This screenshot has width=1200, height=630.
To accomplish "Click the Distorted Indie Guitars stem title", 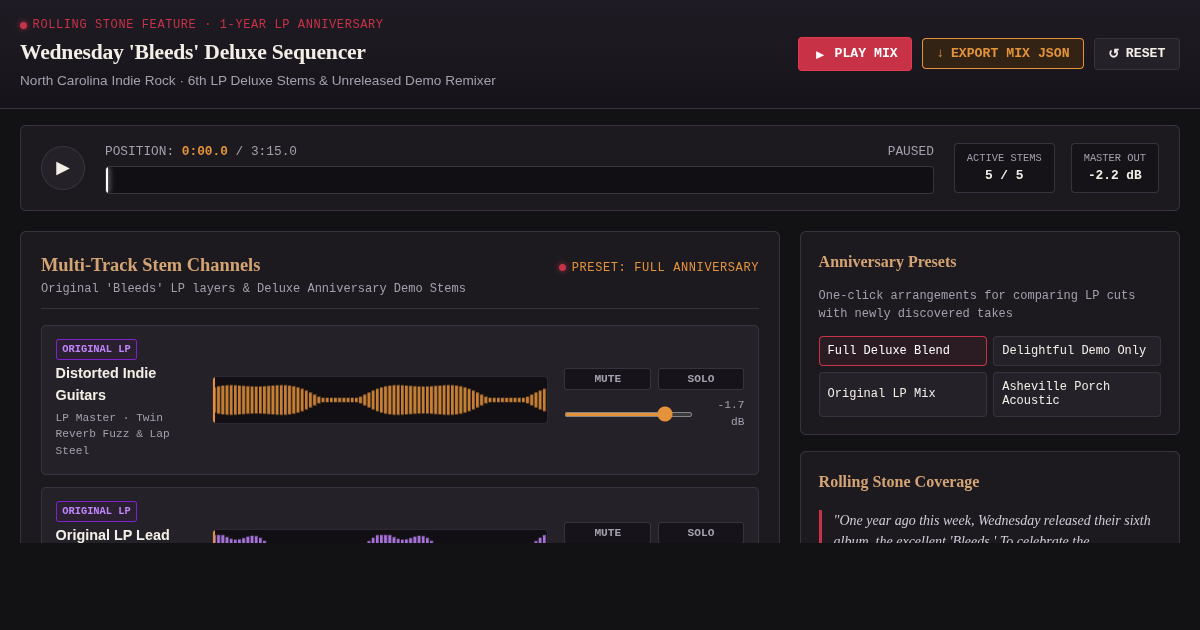I will [106, 384].
